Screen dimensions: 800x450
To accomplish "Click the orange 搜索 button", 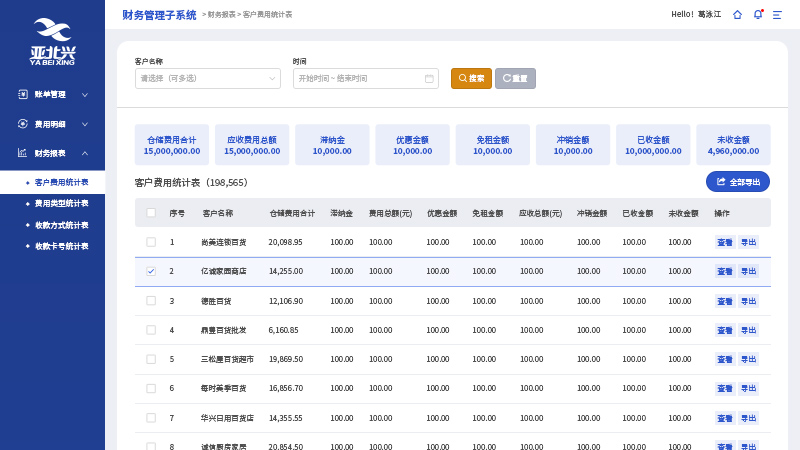I will click(x=471, y=79).
